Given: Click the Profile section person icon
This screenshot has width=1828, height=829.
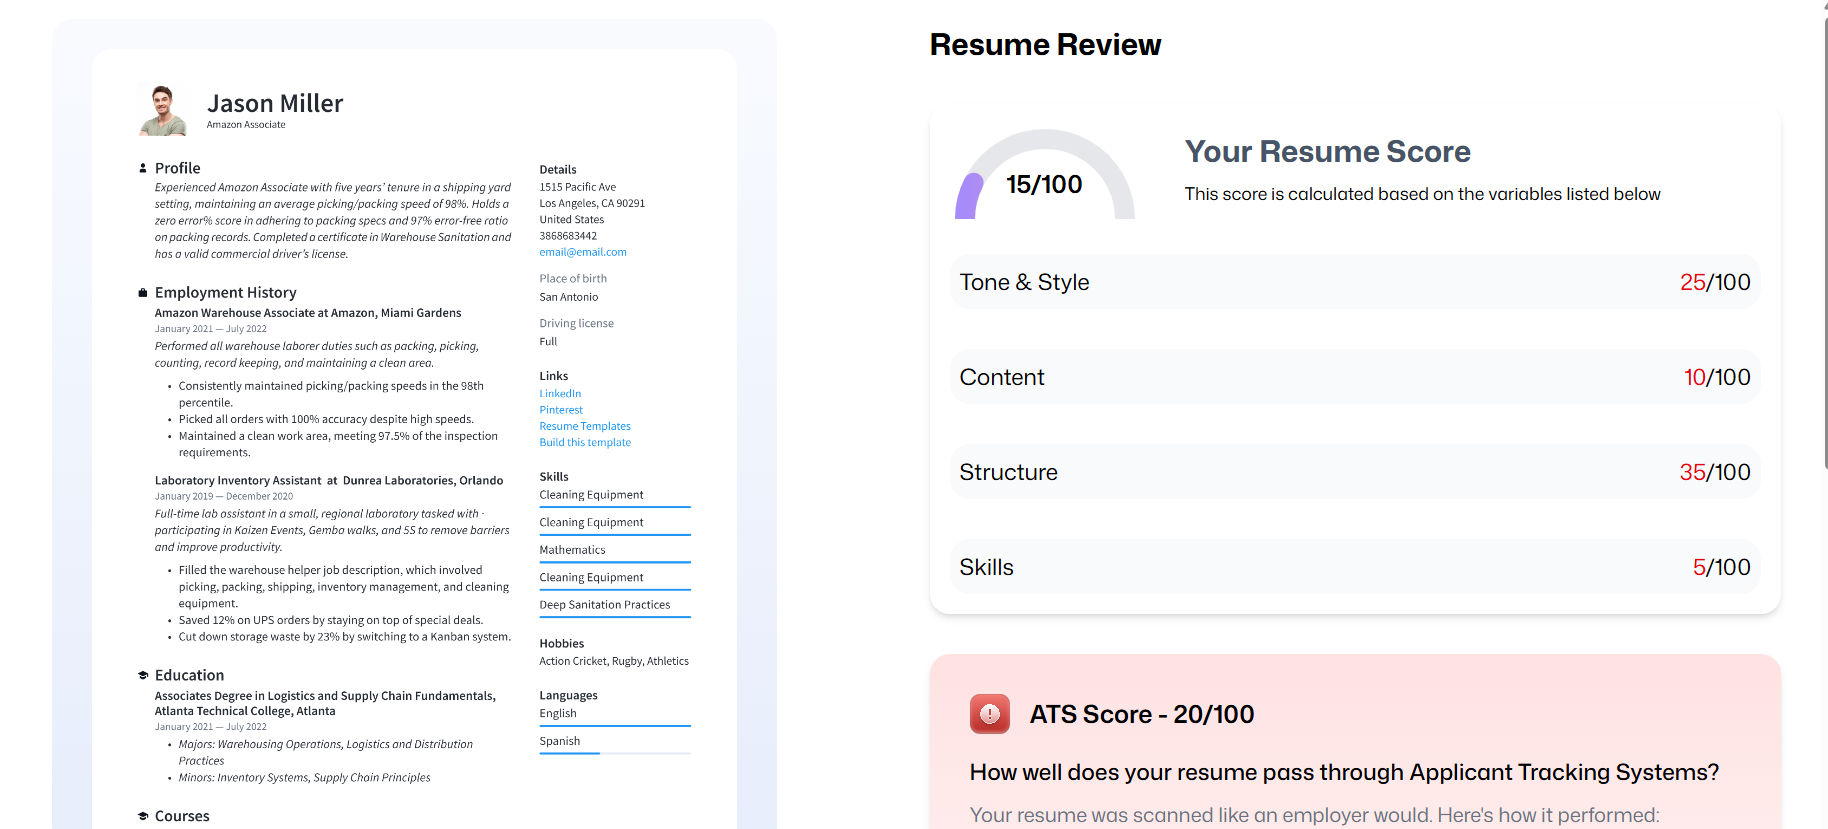Looking at the screenshot, I should point(143,168).
